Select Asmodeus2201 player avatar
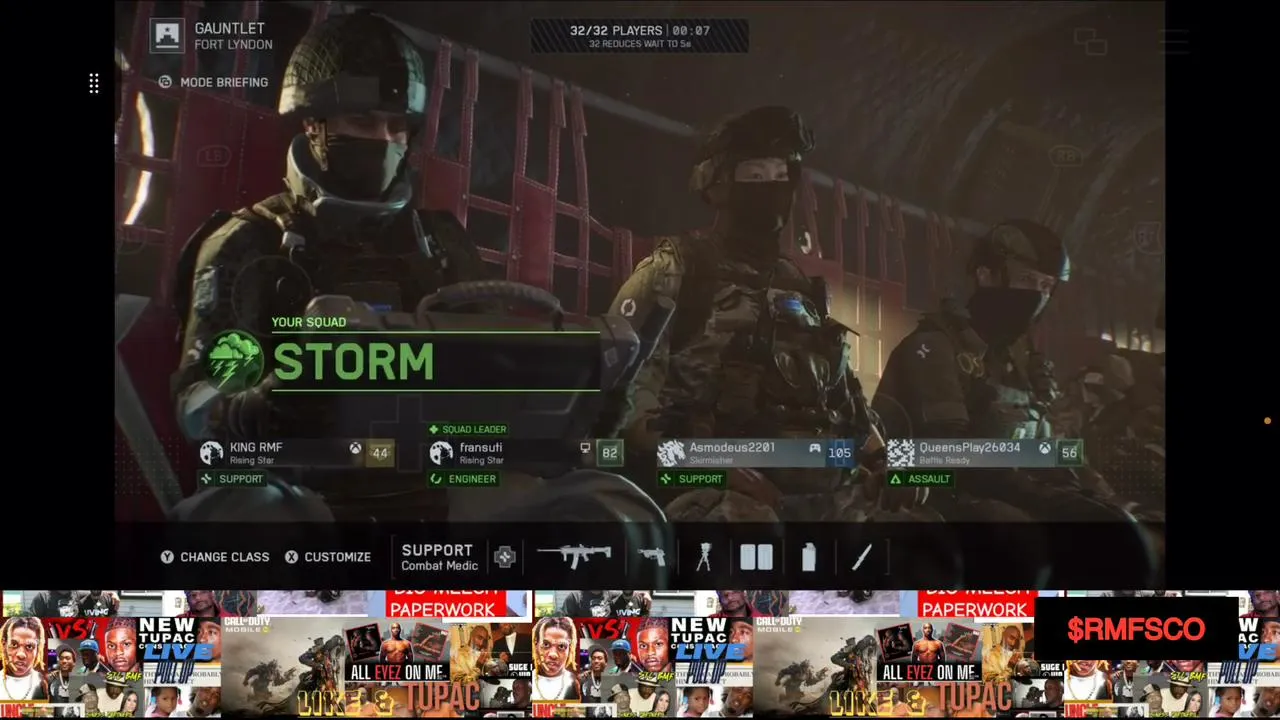The width and height of the screenshot is (1280, 720). (671, 453)
